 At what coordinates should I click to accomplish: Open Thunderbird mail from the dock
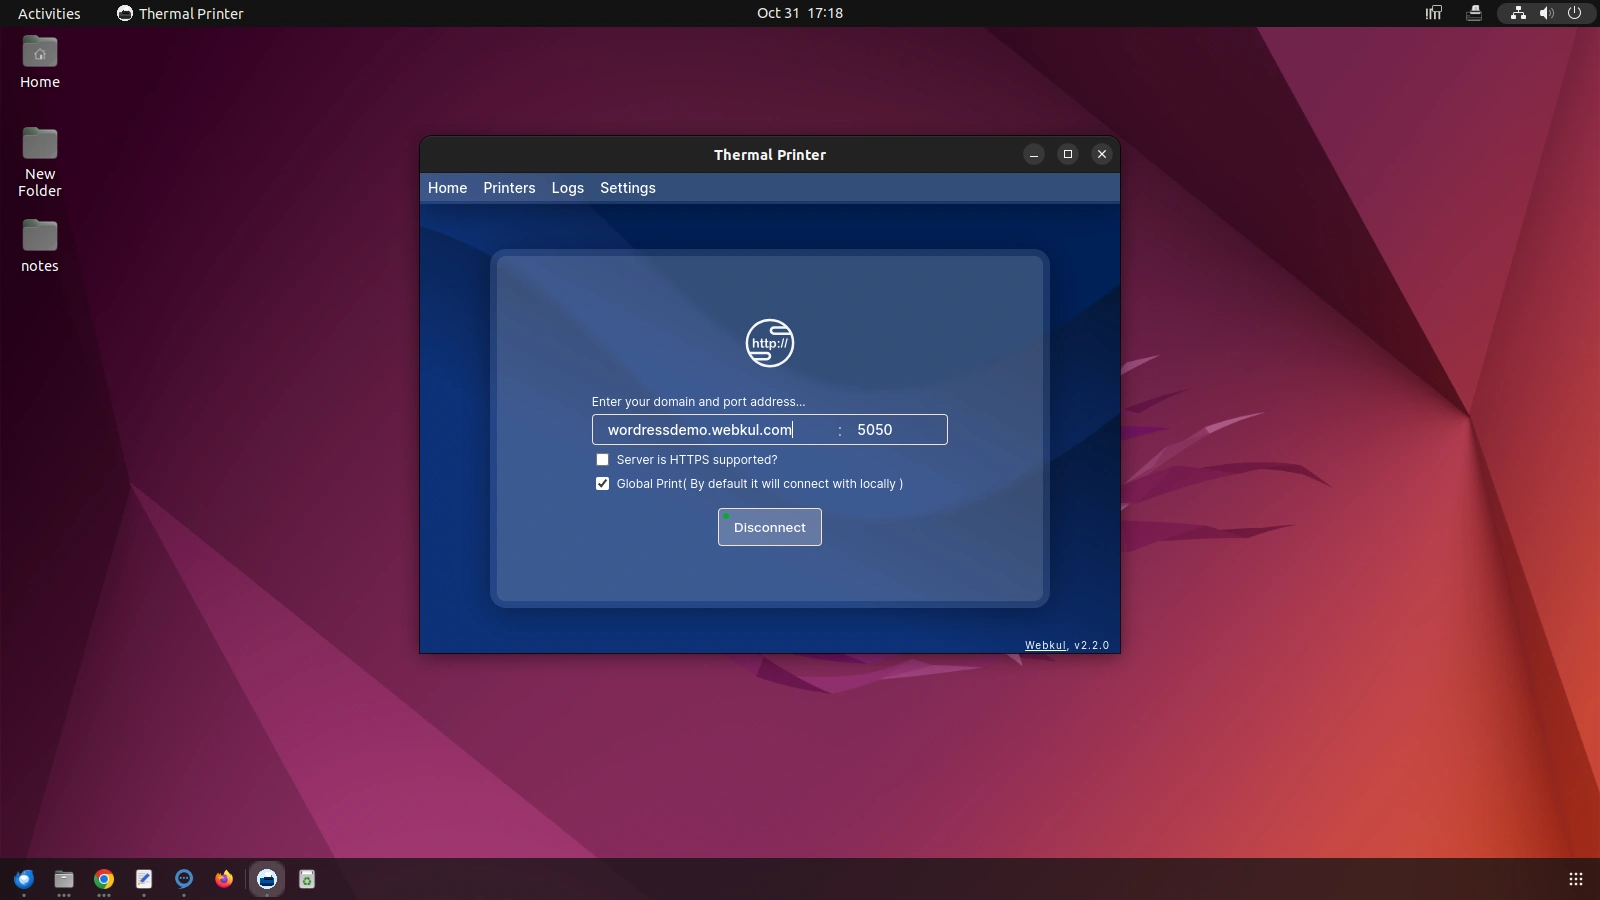(24, 879)
